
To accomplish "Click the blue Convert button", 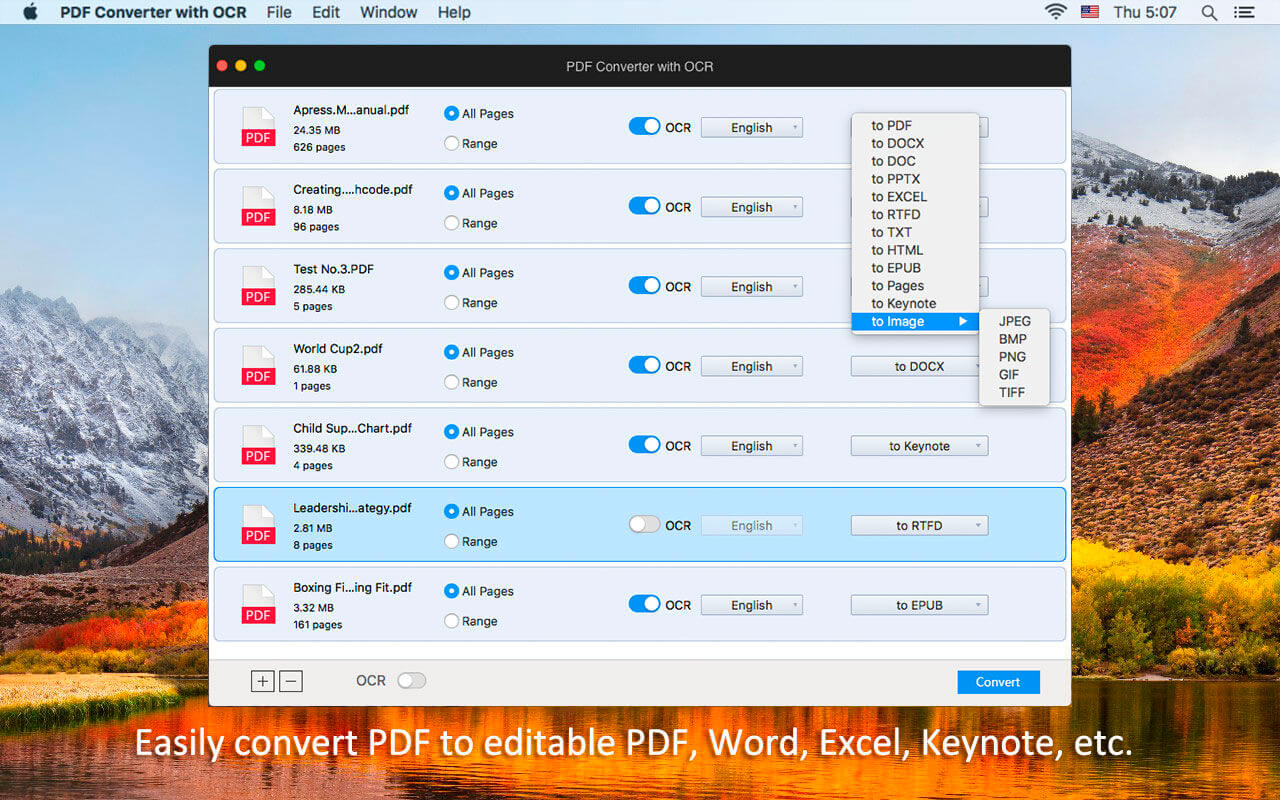I will point(998,682).
